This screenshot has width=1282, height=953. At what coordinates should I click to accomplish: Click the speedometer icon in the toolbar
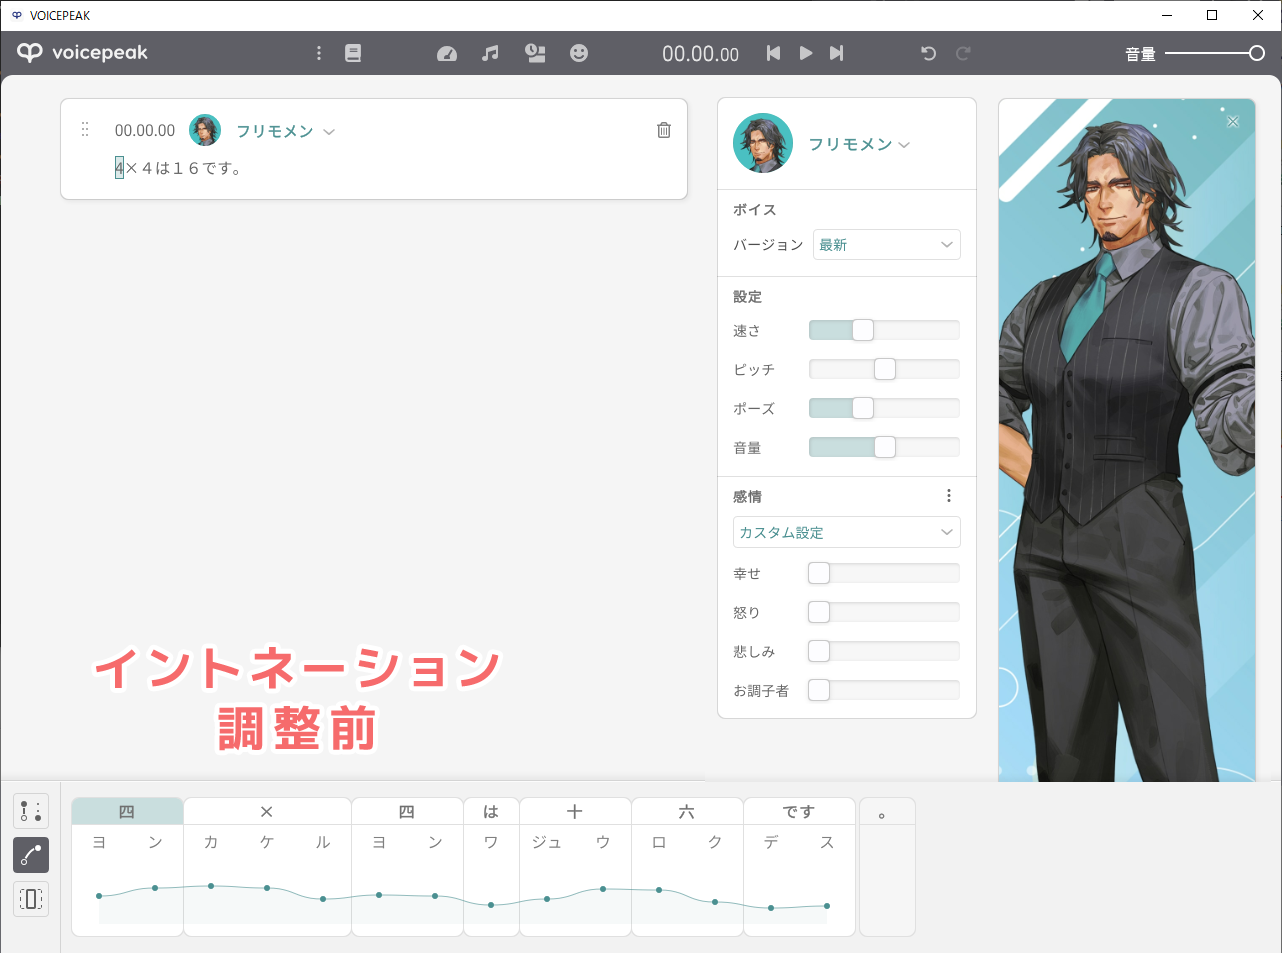447,54
